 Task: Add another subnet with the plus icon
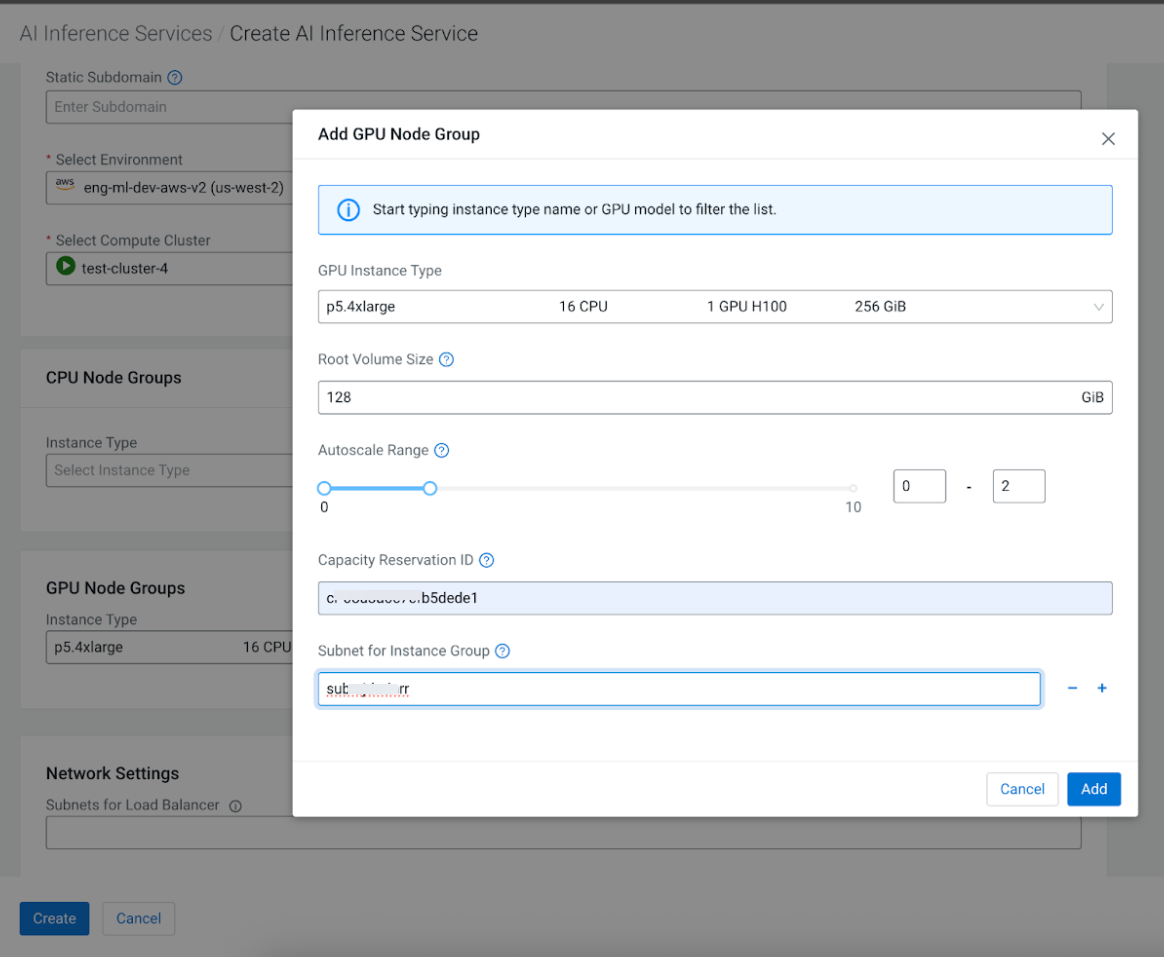tap(1102, 688)
